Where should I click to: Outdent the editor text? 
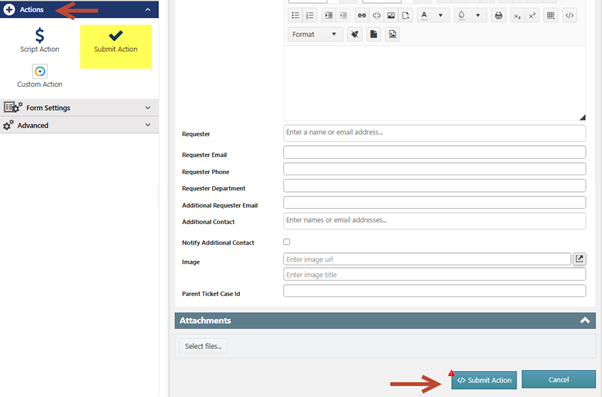tap(343, 15)
